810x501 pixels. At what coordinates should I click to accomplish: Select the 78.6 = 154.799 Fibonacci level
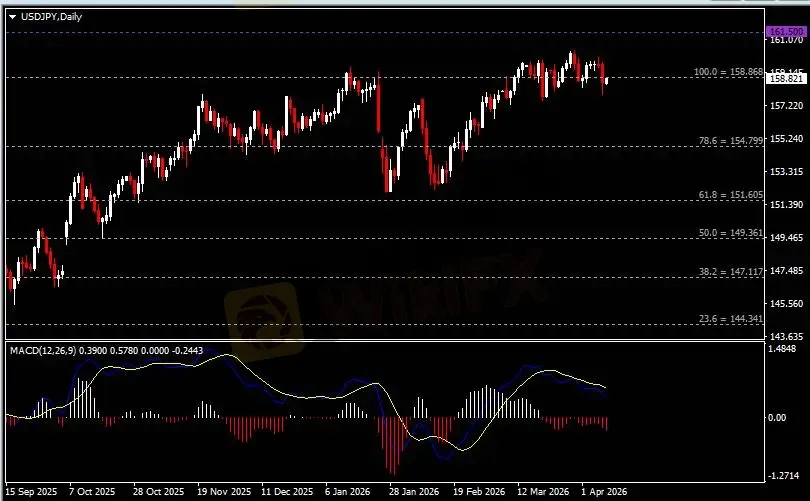[x=731, y=142]
